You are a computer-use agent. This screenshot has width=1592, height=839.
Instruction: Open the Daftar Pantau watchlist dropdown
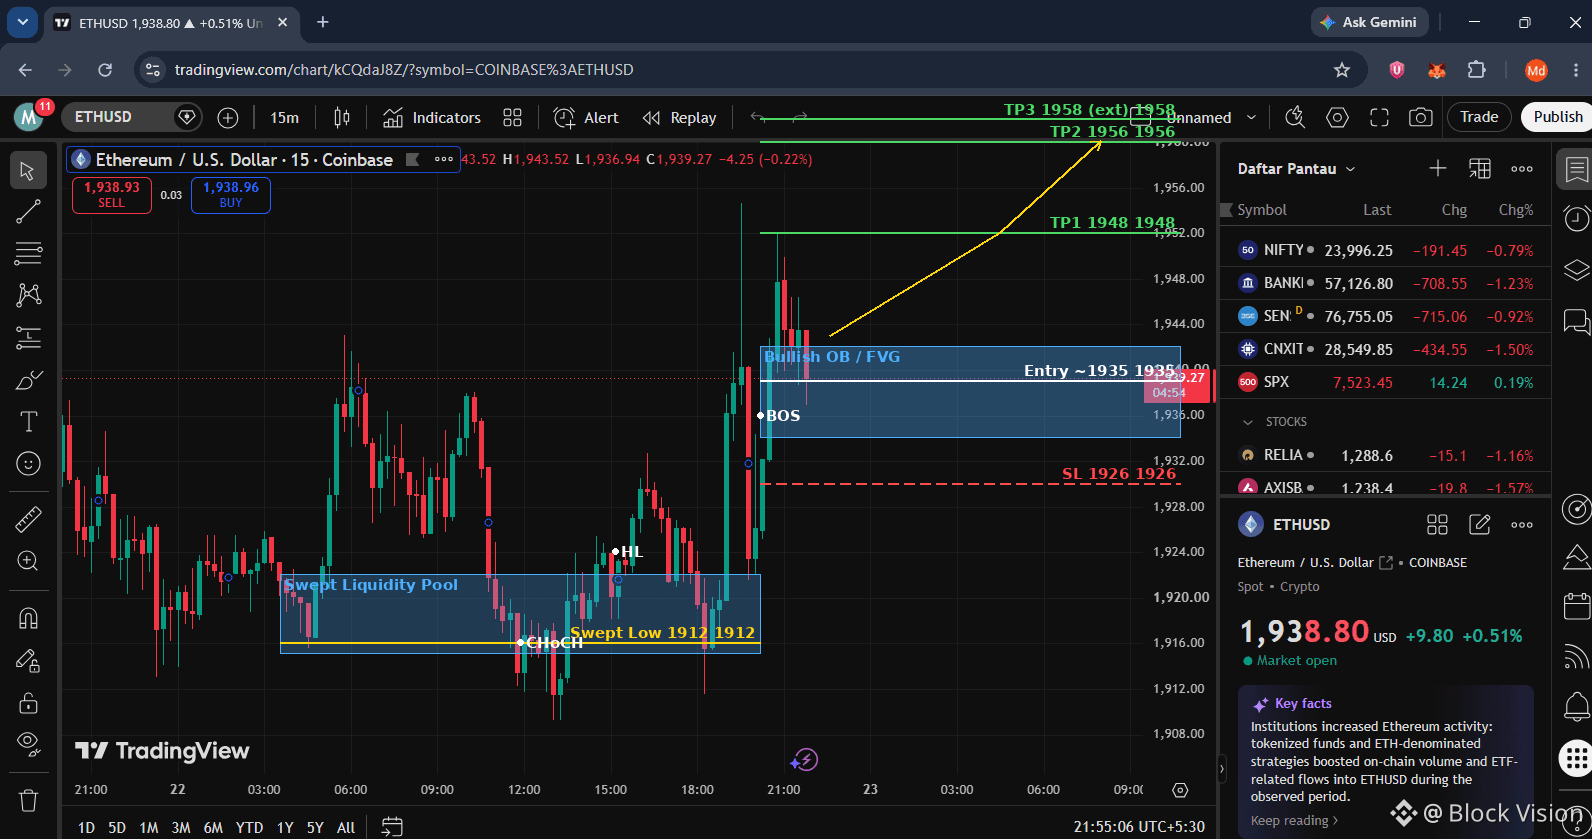1297,169
